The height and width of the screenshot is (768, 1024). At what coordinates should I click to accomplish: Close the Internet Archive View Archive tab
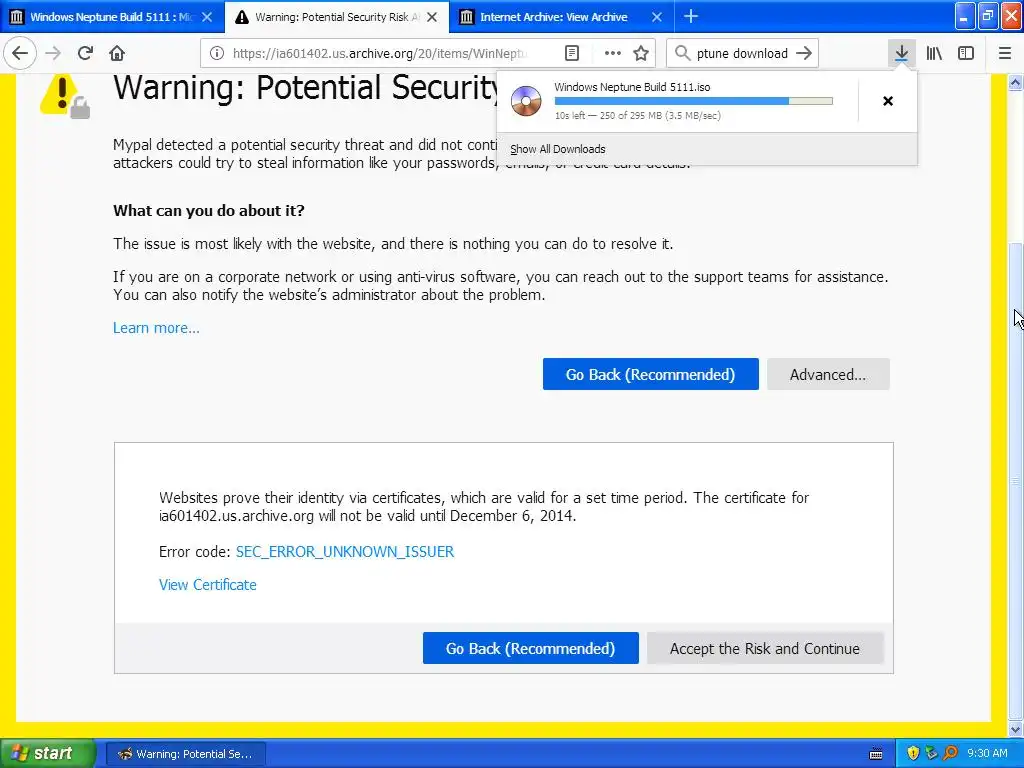pos(656,17)
